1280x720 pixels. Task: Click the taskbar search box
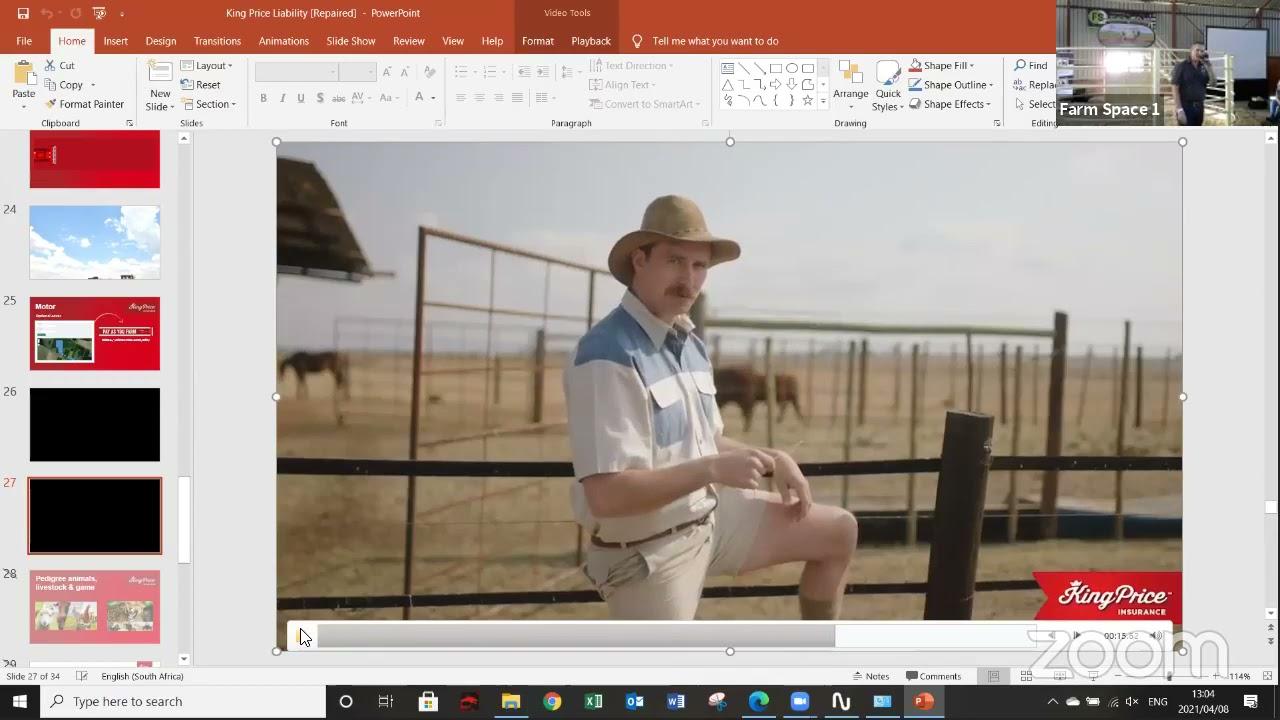pos(183,701)
